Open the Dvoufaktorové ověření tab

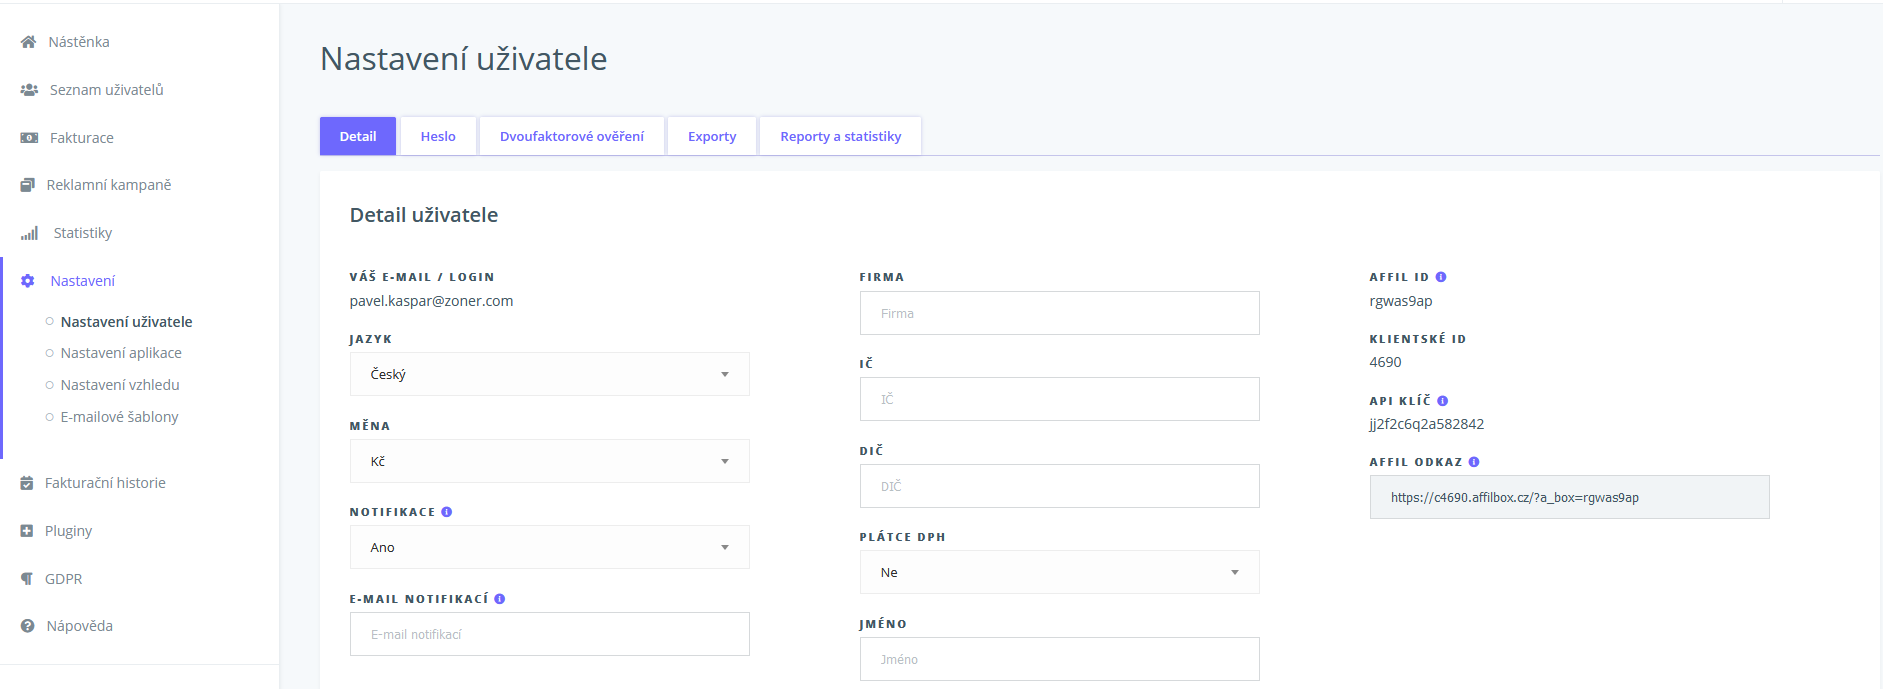[x=571, y=136]
